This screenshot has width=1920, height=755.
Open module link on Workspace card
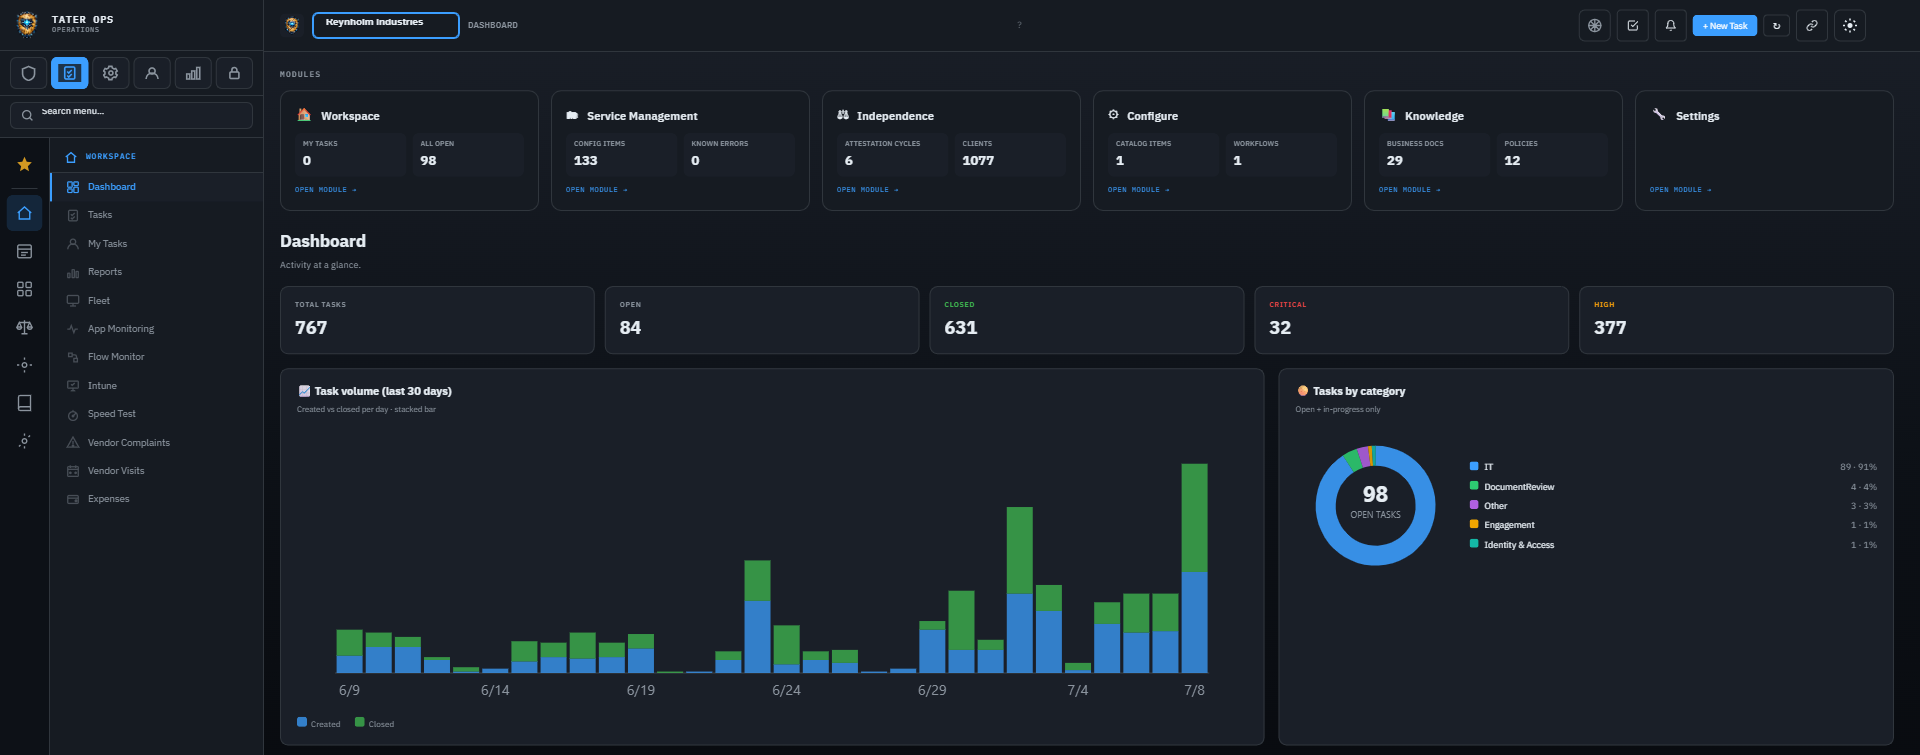tap(326, 190)
